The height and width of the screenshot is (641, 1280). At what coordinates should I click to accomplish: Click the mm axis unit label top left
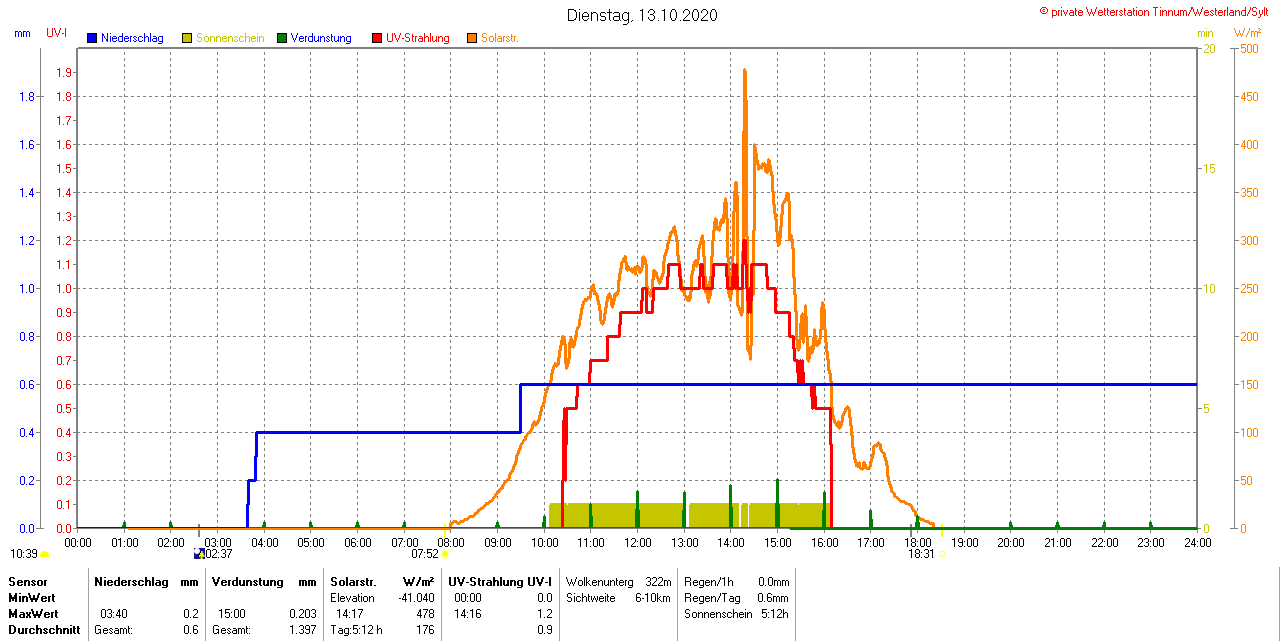[22, 33]
